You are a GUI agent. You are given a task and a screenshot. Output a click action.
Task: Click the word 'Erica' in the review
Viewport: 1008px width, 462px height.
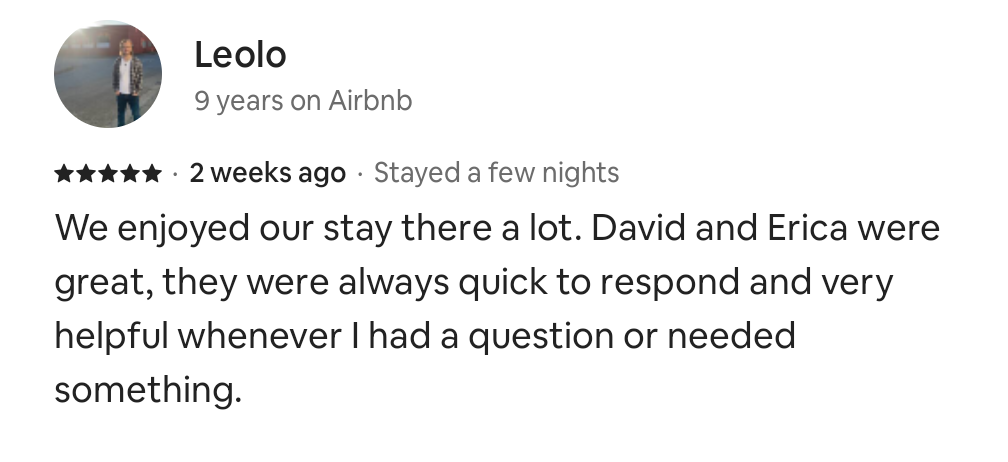(x=807, y=229)
